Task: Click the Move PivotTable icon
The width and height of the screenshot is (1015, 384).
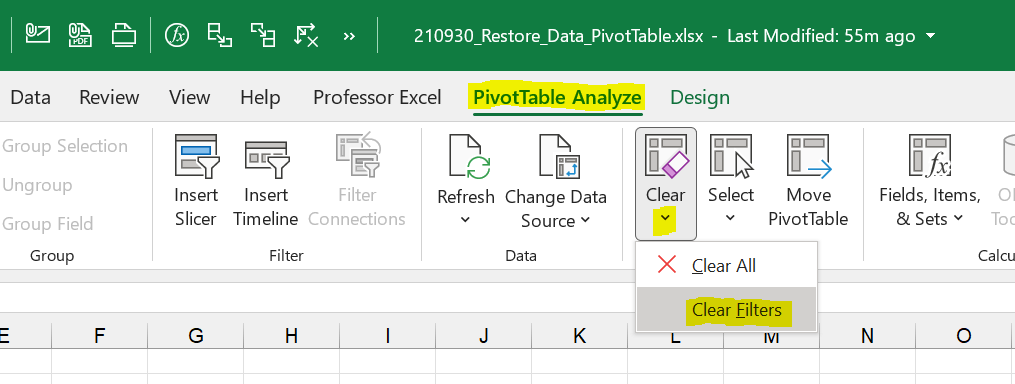Action: point(809,156)
